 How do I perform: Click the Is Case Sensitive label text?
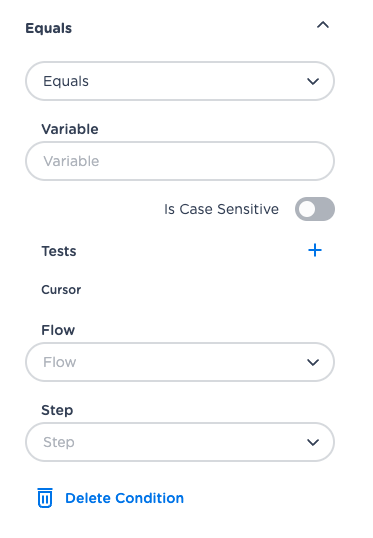click(x=221, y=209)
